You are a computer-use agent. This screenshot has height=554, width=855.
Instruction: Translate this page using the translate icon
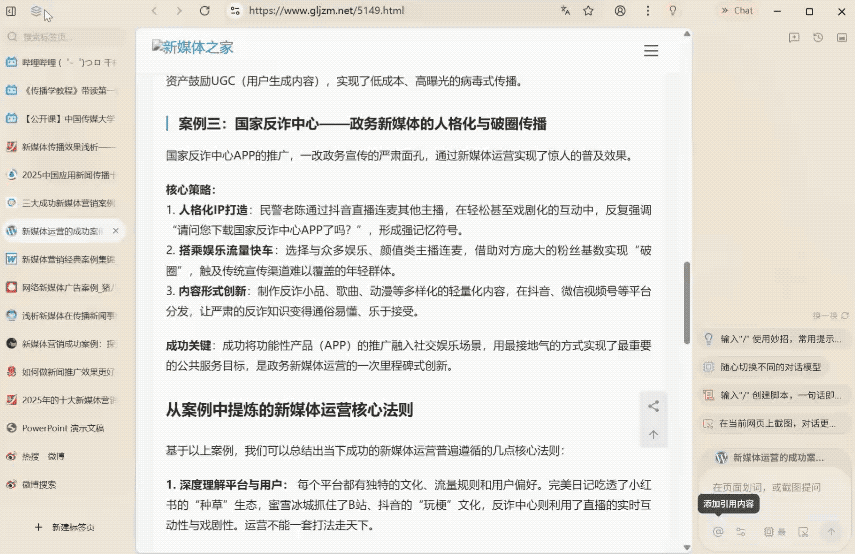[565, 11]
